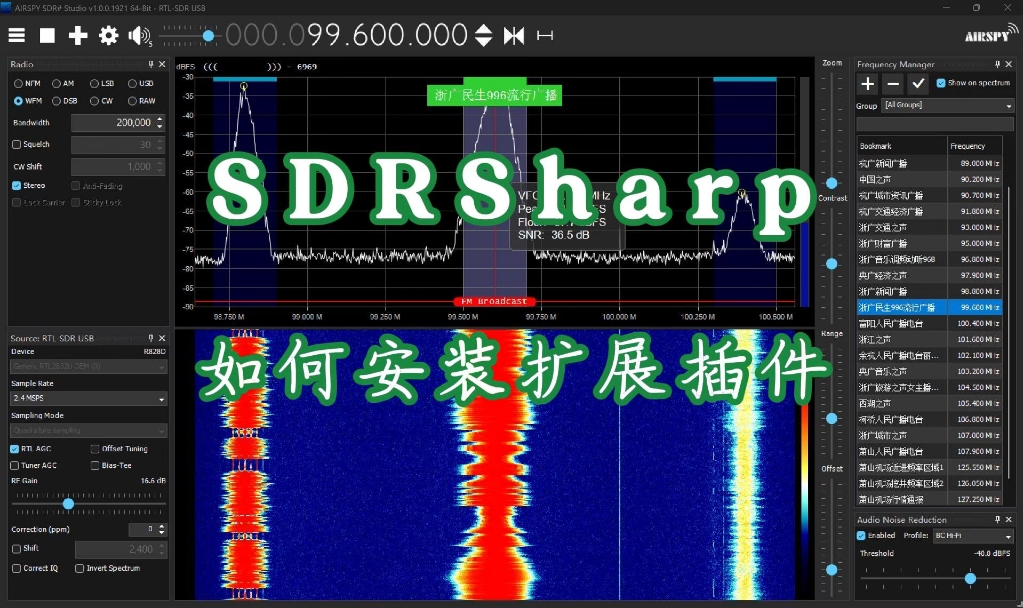1023x608 pixels.
Task: Click the center tuning style icon
Action: (513, 35)
